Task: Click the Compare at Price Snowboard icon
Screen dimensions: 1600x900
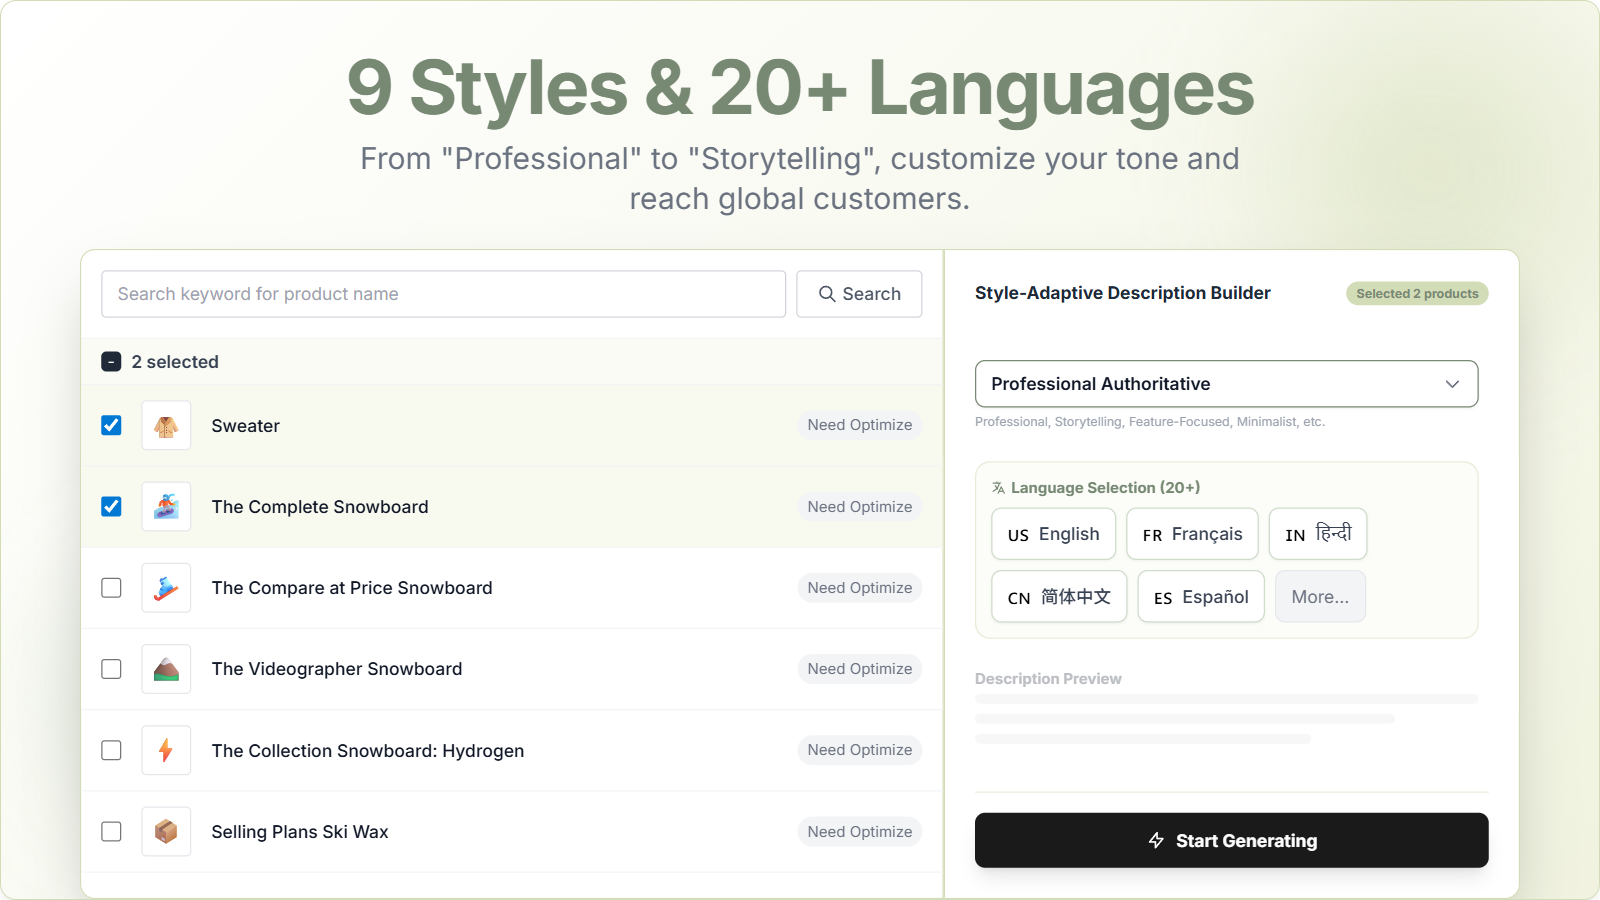Action: (x=166, y=588)
